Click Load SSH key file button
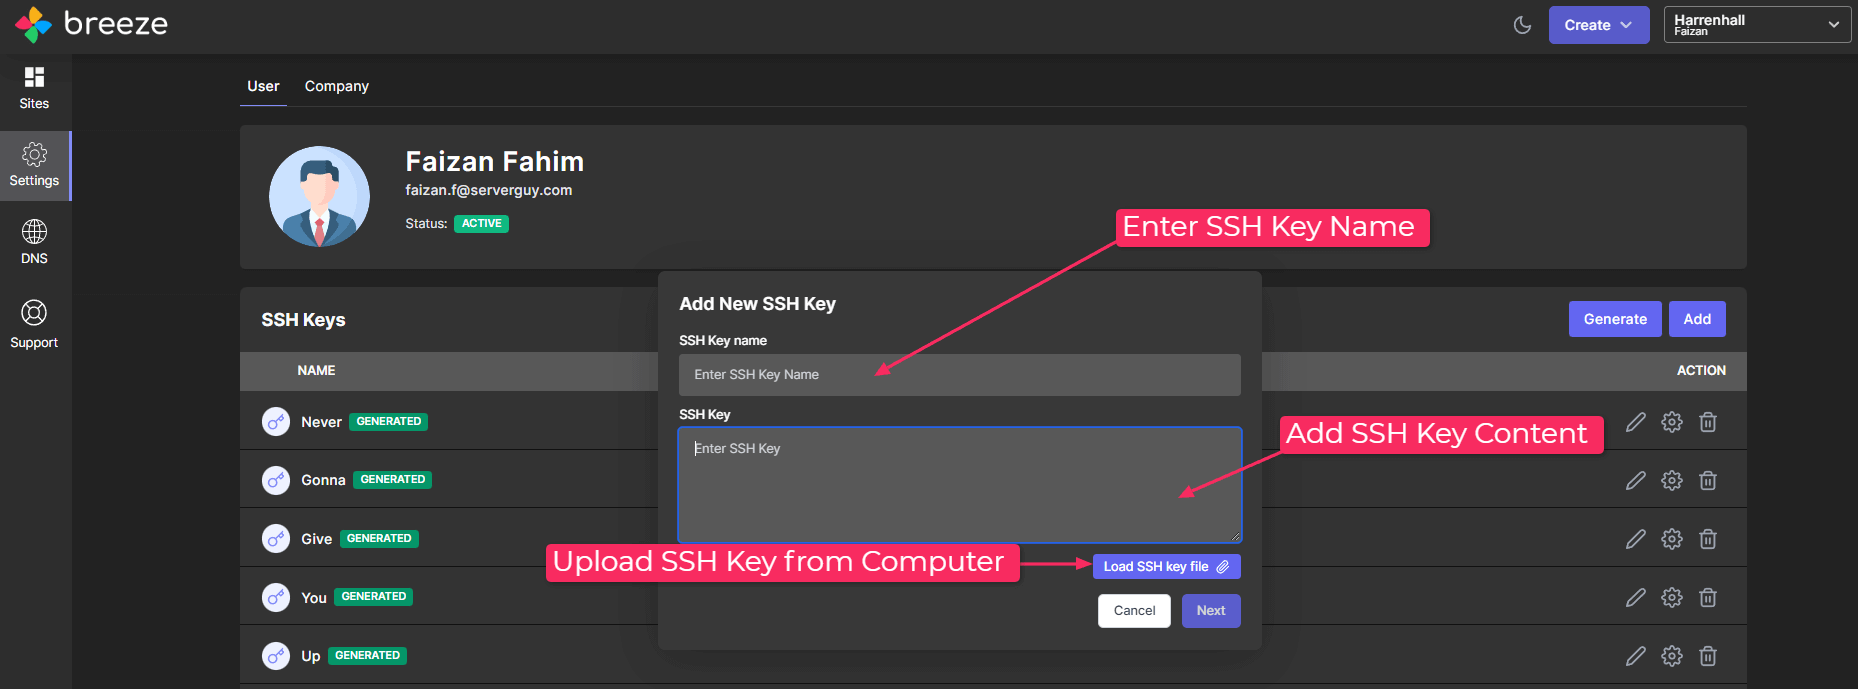The height and width of the screenshot is (689, 1858). point(1166,566)
